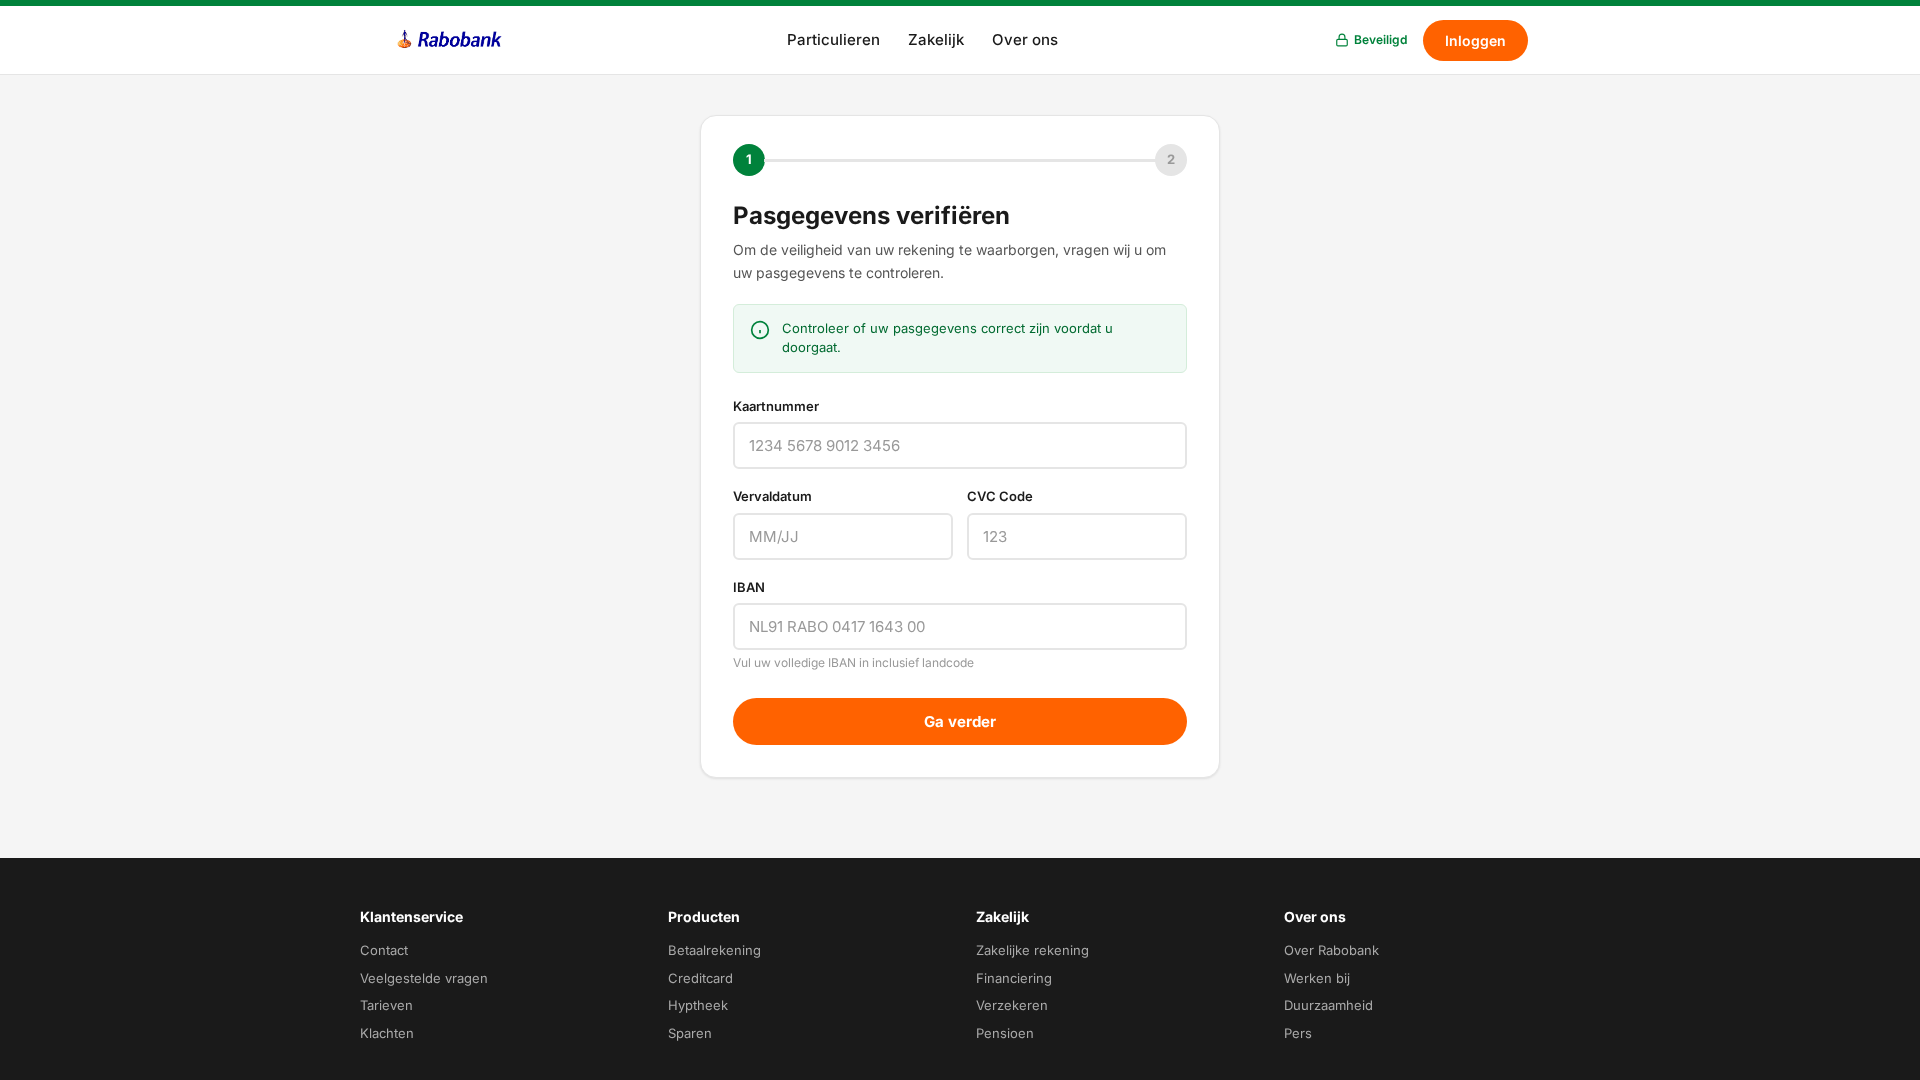
Task: Open the Klachten footer link
Action: tap(387, 1033)
